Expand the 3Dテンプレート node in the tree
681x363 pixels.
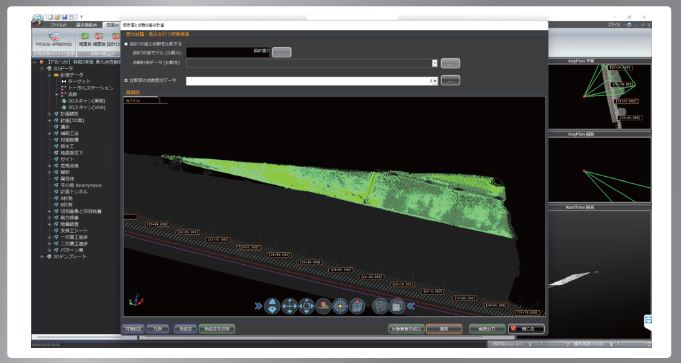[43, 257]
